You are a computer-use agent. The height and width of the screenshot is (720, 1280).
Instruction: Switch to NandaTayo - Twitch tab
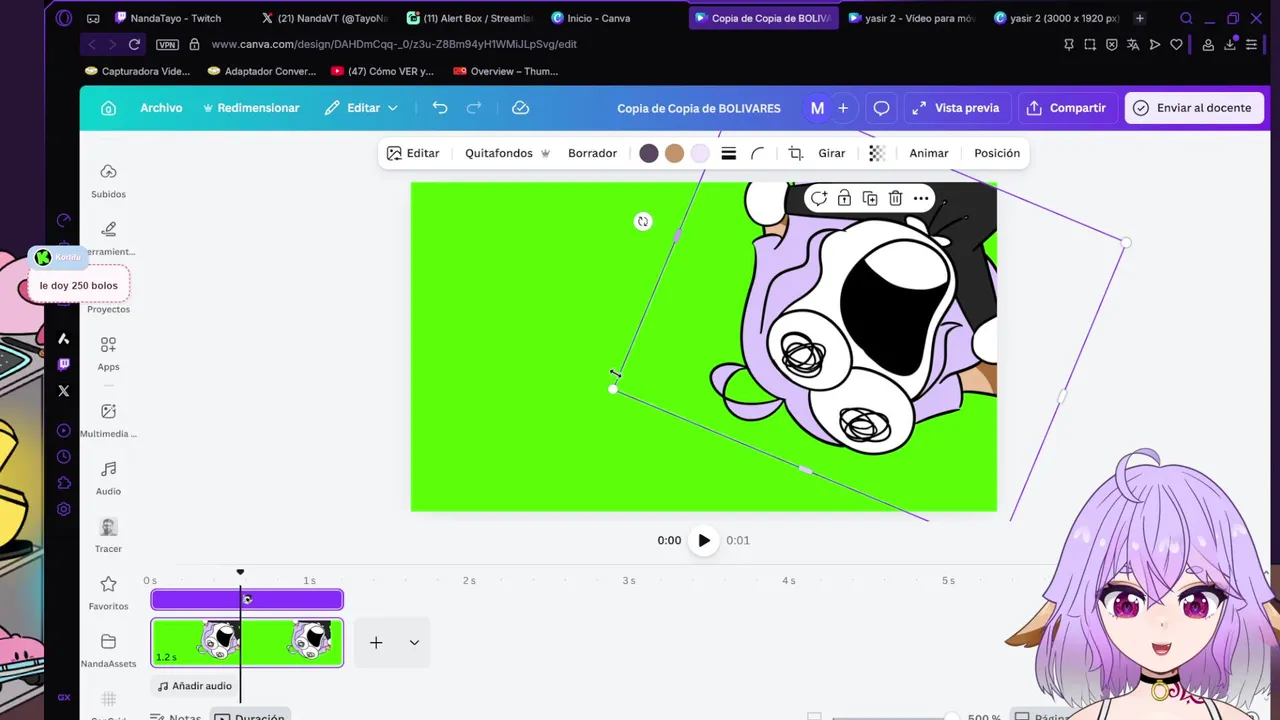tap(168, 18)
